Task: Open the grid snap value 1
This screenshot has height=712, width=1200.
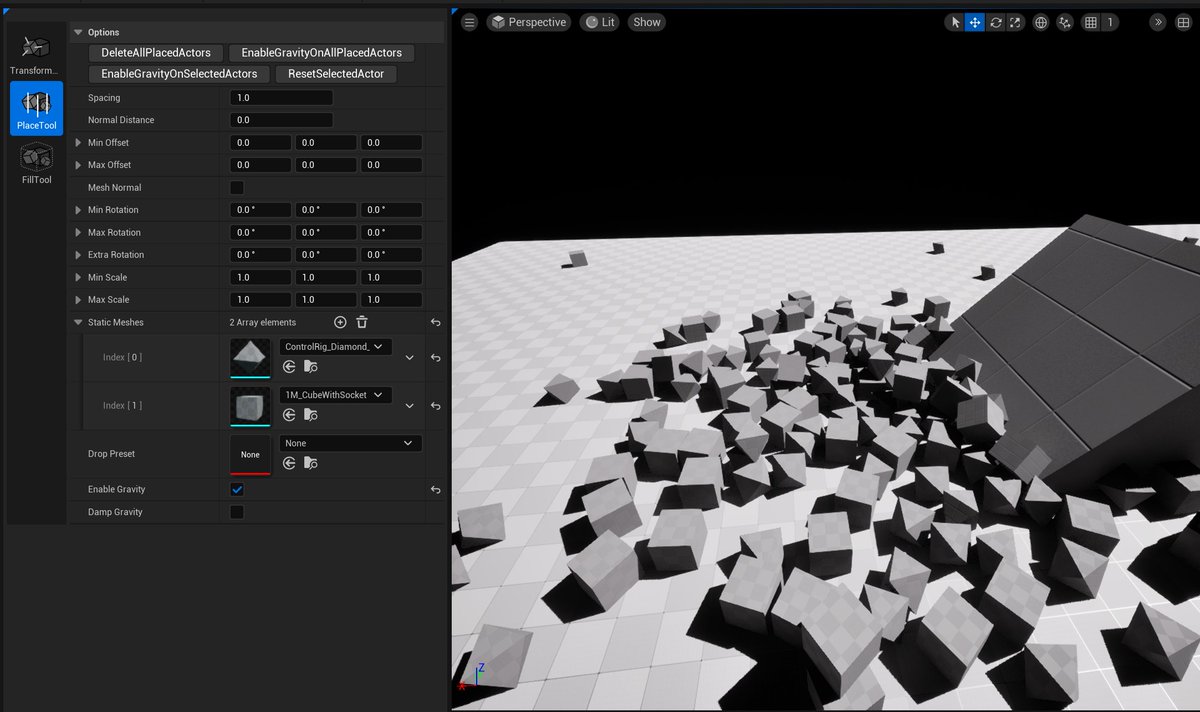Action: click(1109, 22)
